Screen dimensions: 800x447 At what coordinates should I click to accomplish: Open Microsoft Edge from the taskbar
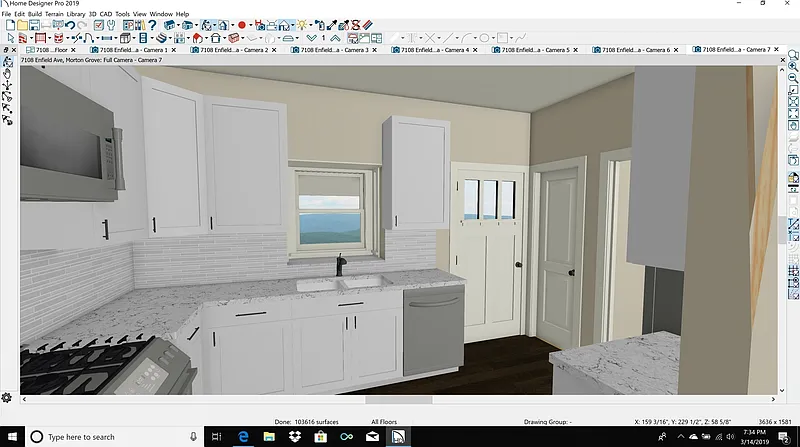(x=243, y=437)
